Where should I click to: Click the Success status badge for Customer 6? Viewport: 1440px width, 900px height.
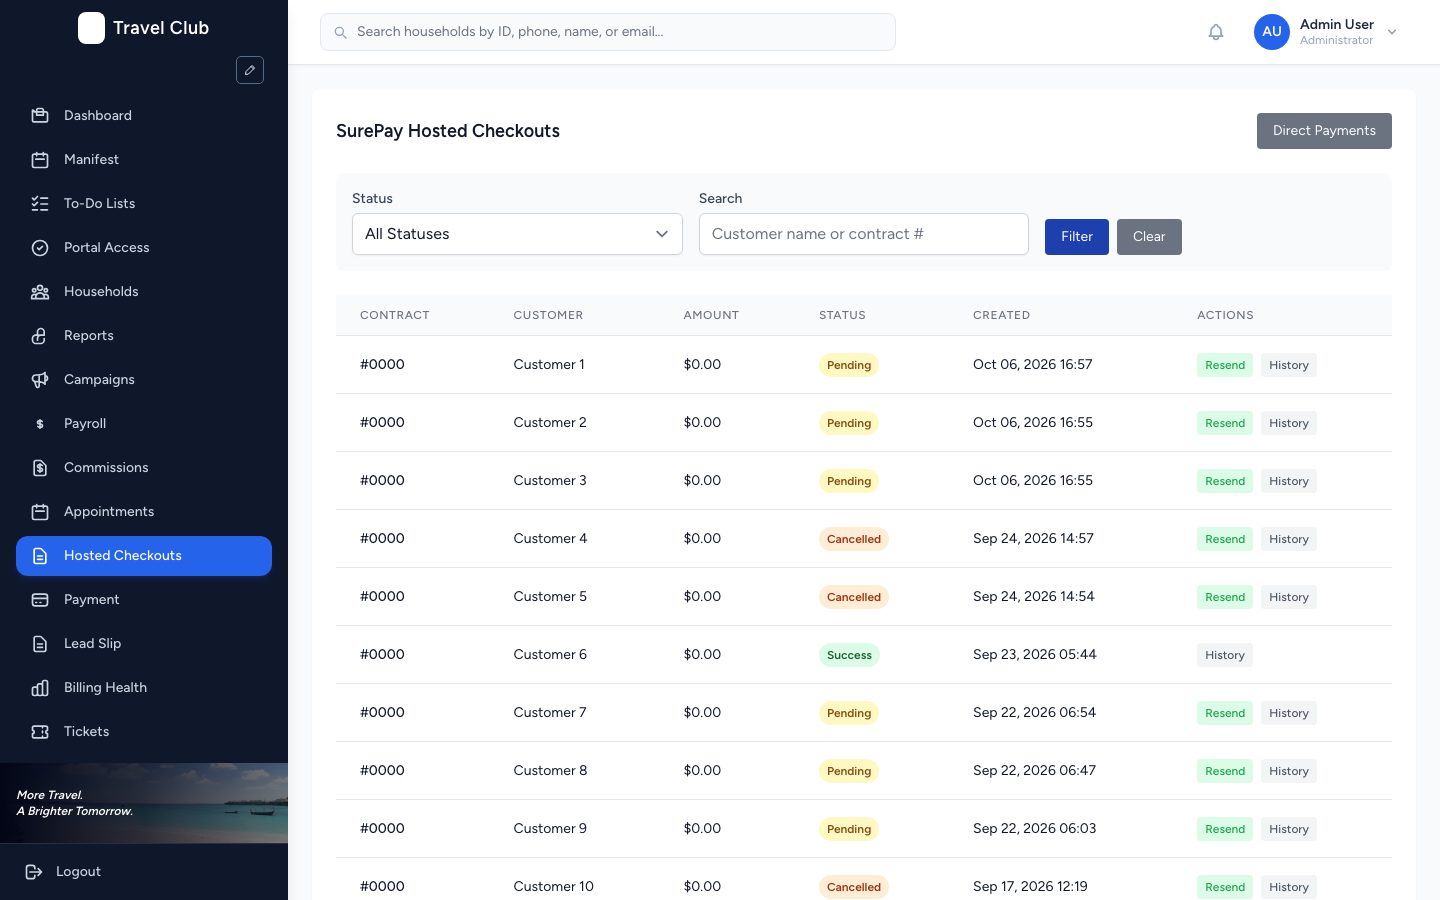pos(849,655)
